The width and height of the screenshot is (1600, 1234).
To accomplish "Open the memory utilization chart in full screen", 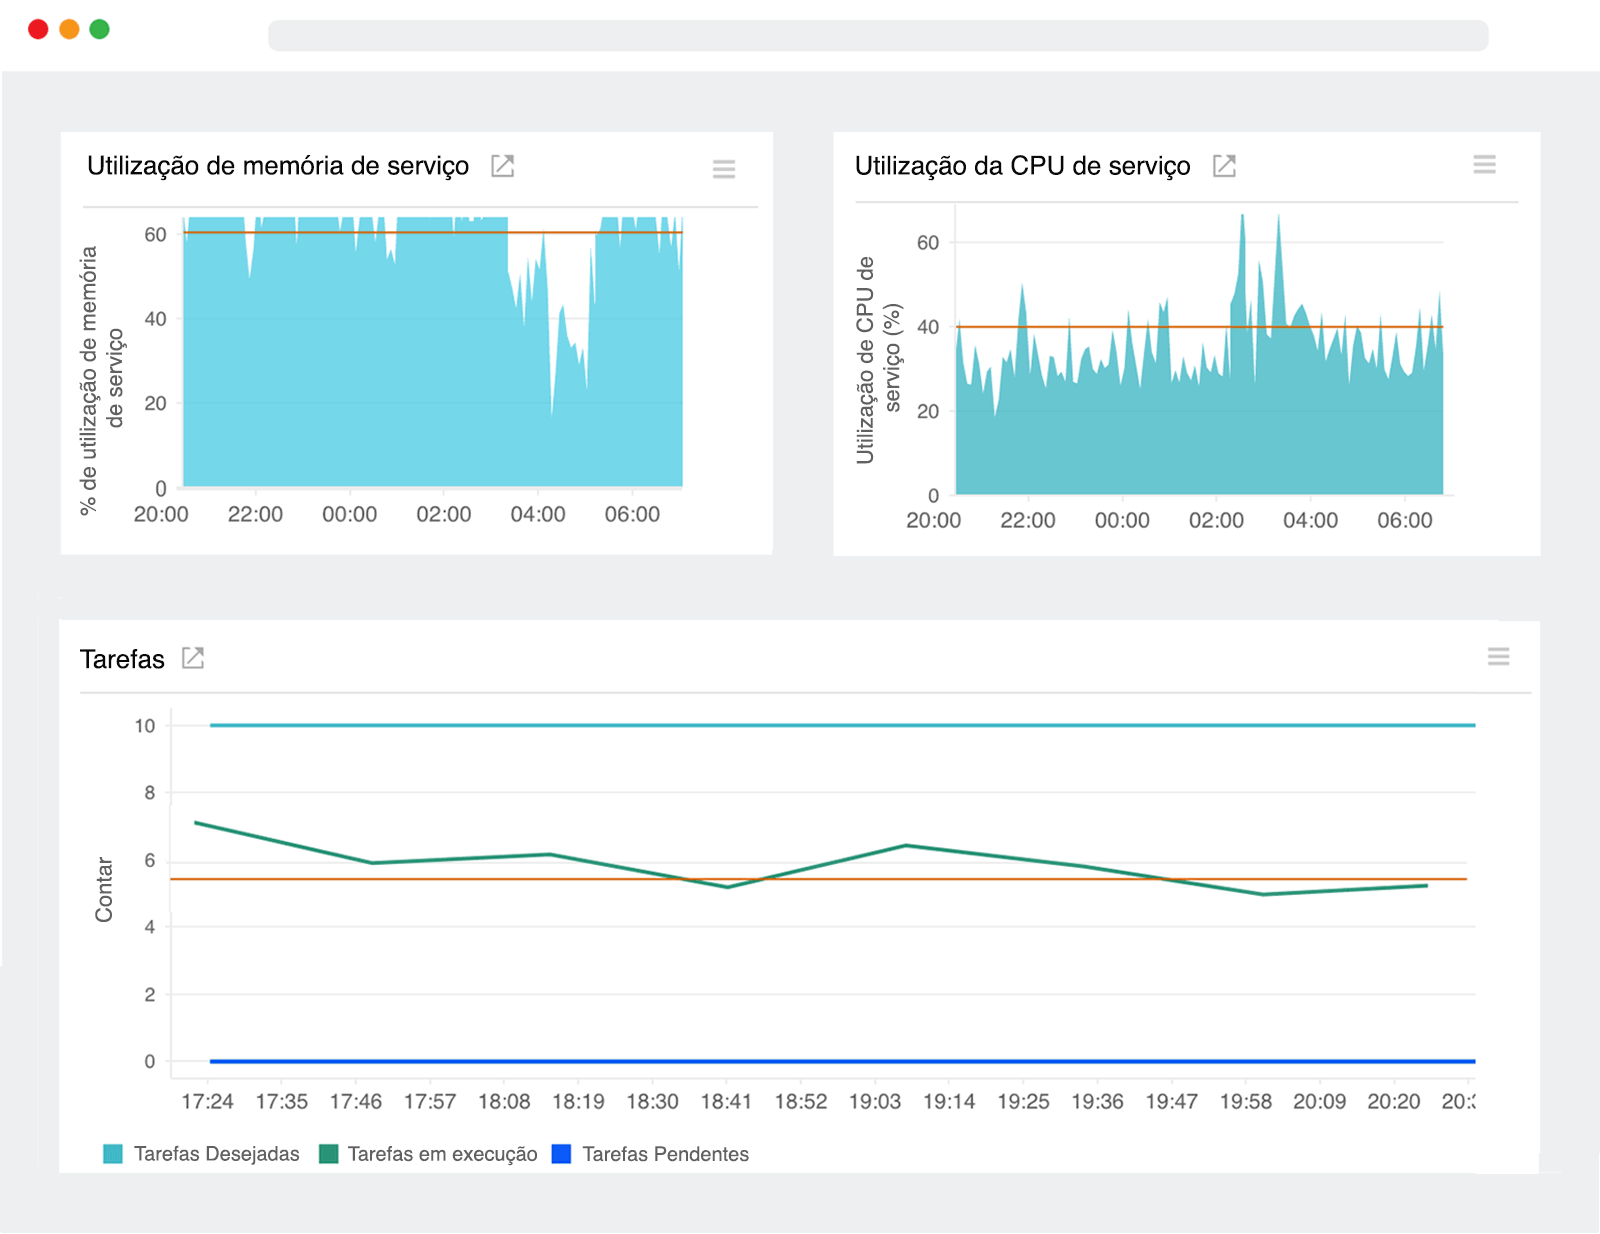I will pos(503,166).
